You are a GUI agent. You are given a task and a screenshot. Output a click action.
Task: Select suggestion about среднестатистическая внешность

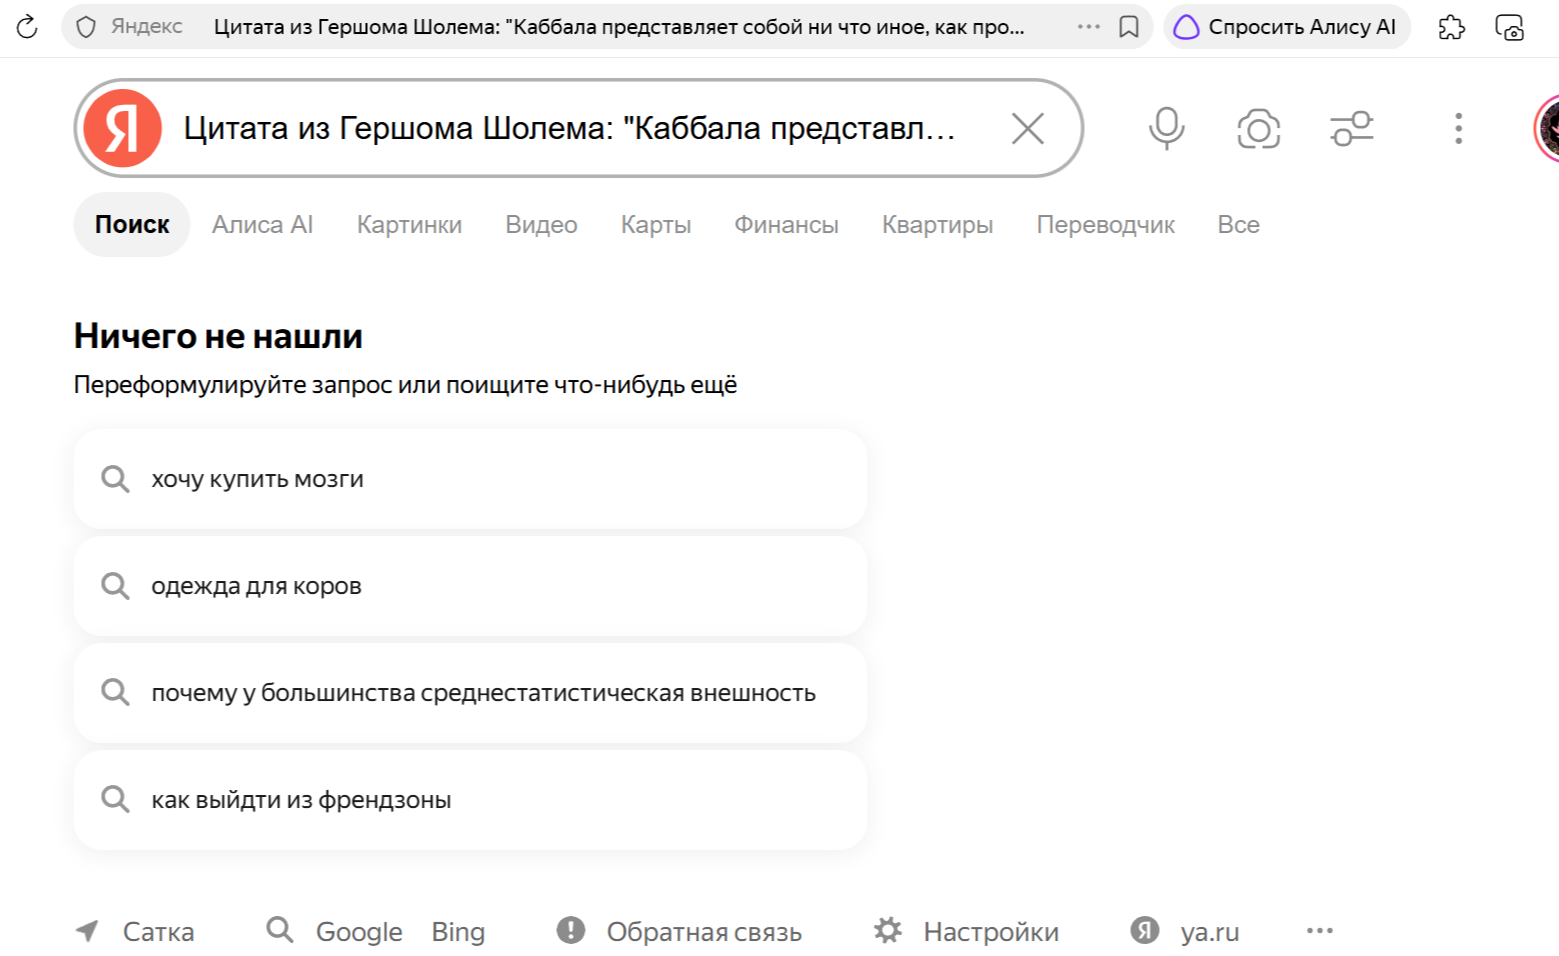pyautogui.click(x=470, y=693)
